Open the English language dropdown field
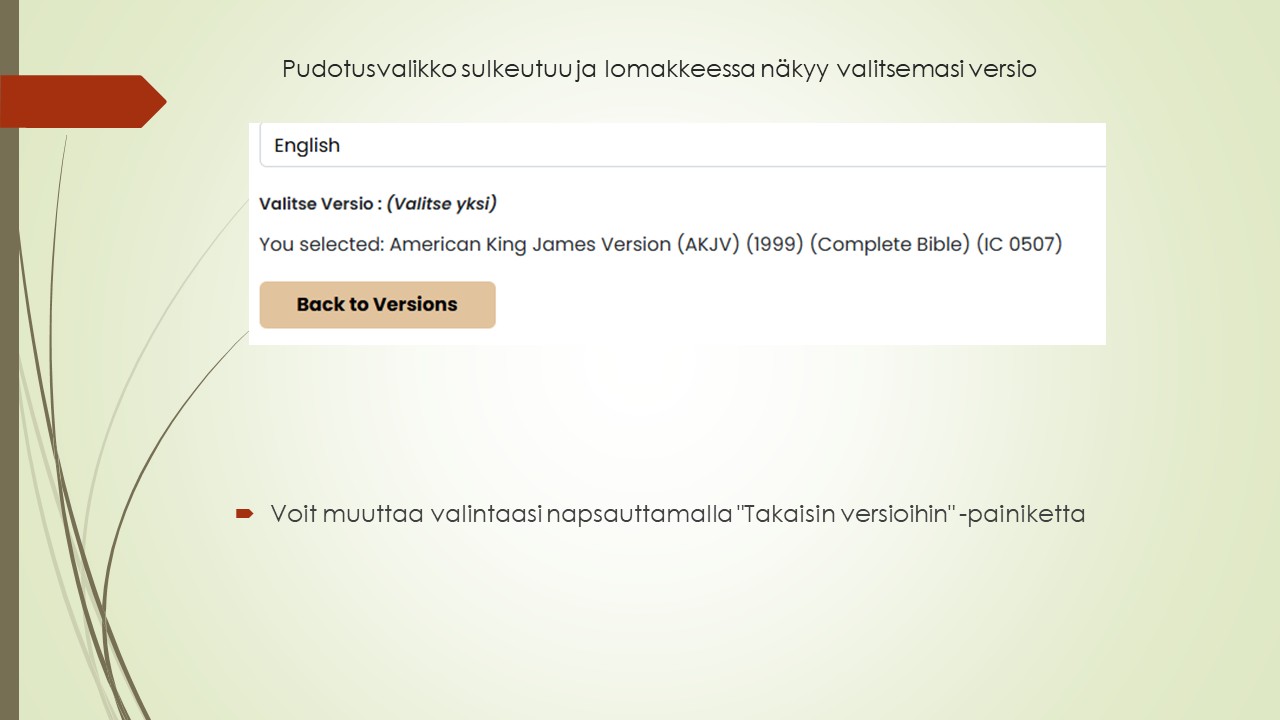The width and height of the screenshot is (1280, 720). [680, 146]
